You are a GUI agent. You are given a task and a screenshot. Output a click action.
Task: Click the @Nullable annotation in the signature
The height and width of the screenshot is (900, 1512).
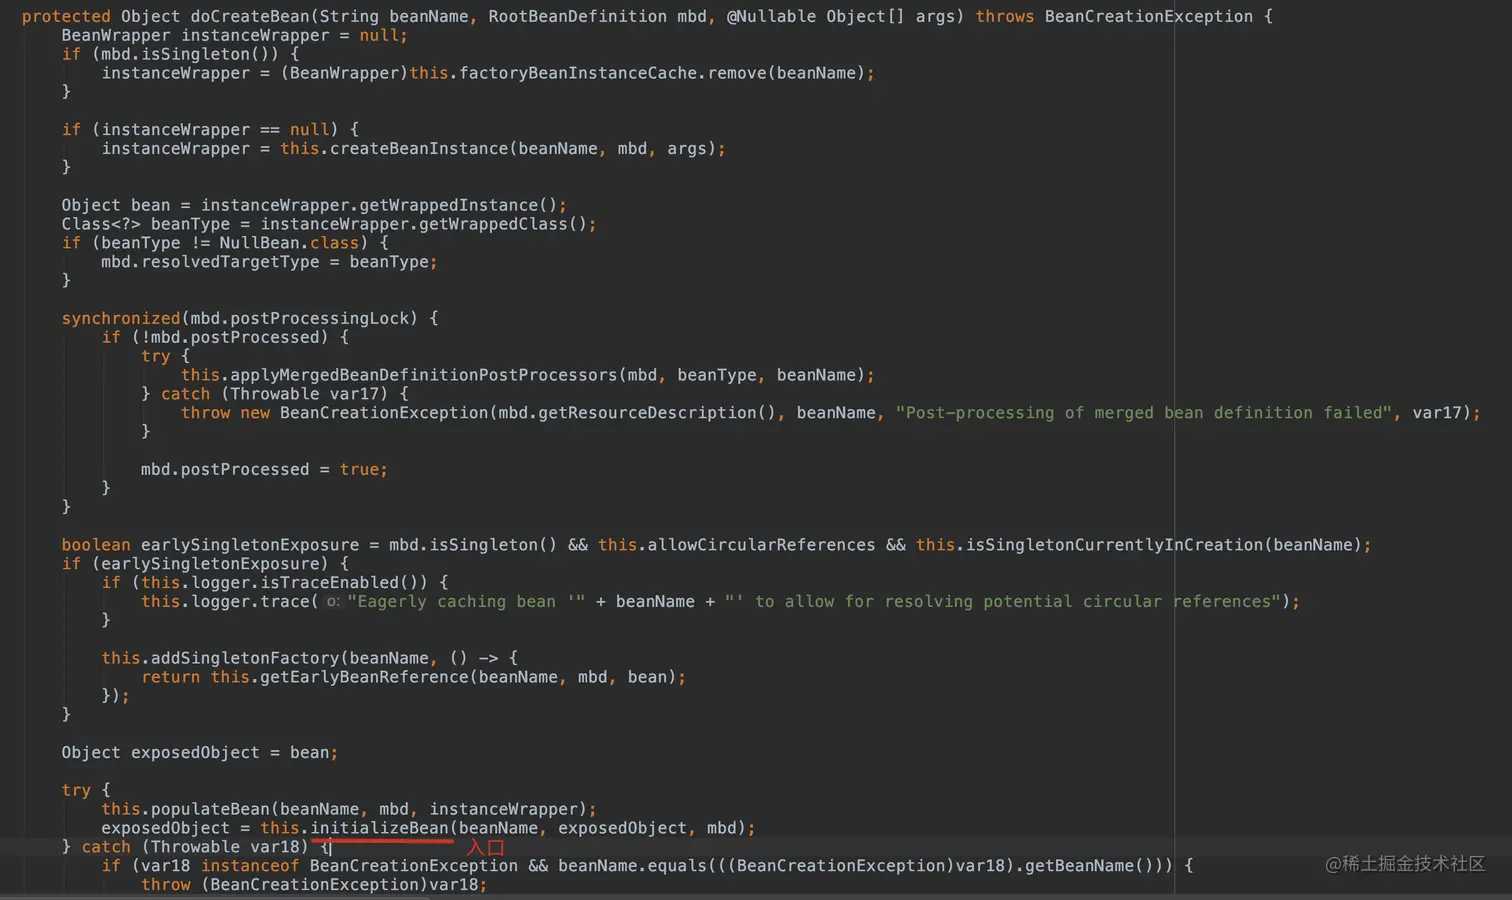pos(771,17)
